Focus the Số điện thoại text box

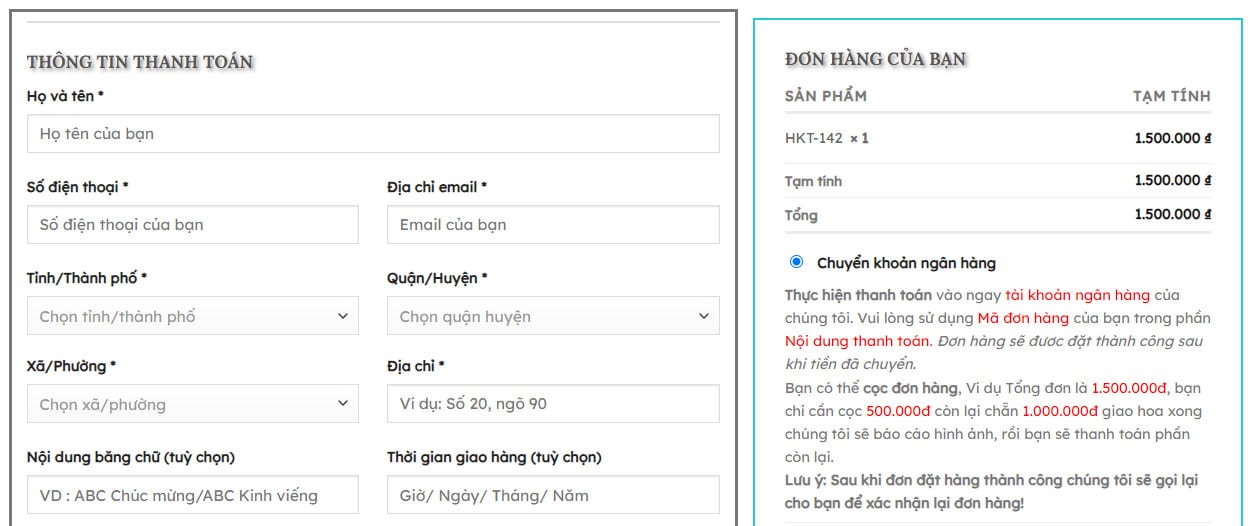coord(192,225)
